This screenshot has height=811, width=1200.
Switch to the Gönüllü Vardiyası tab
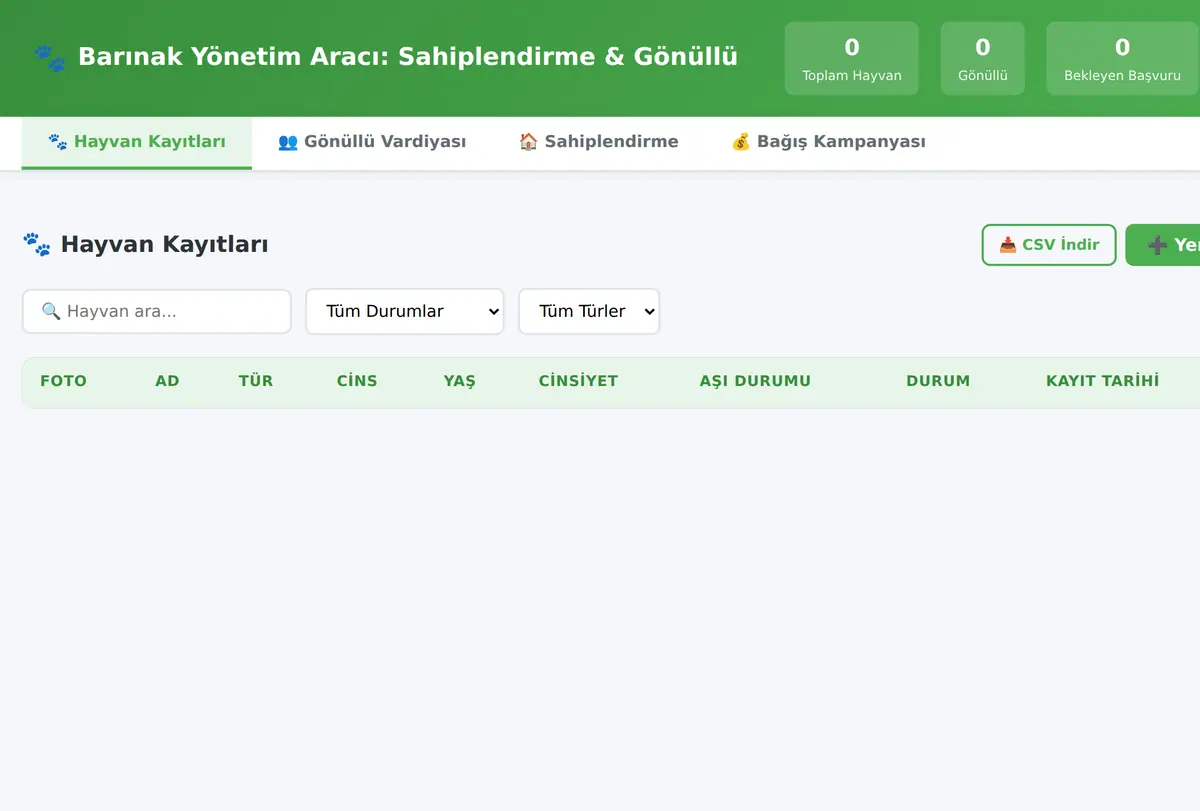tap(372, 142)
